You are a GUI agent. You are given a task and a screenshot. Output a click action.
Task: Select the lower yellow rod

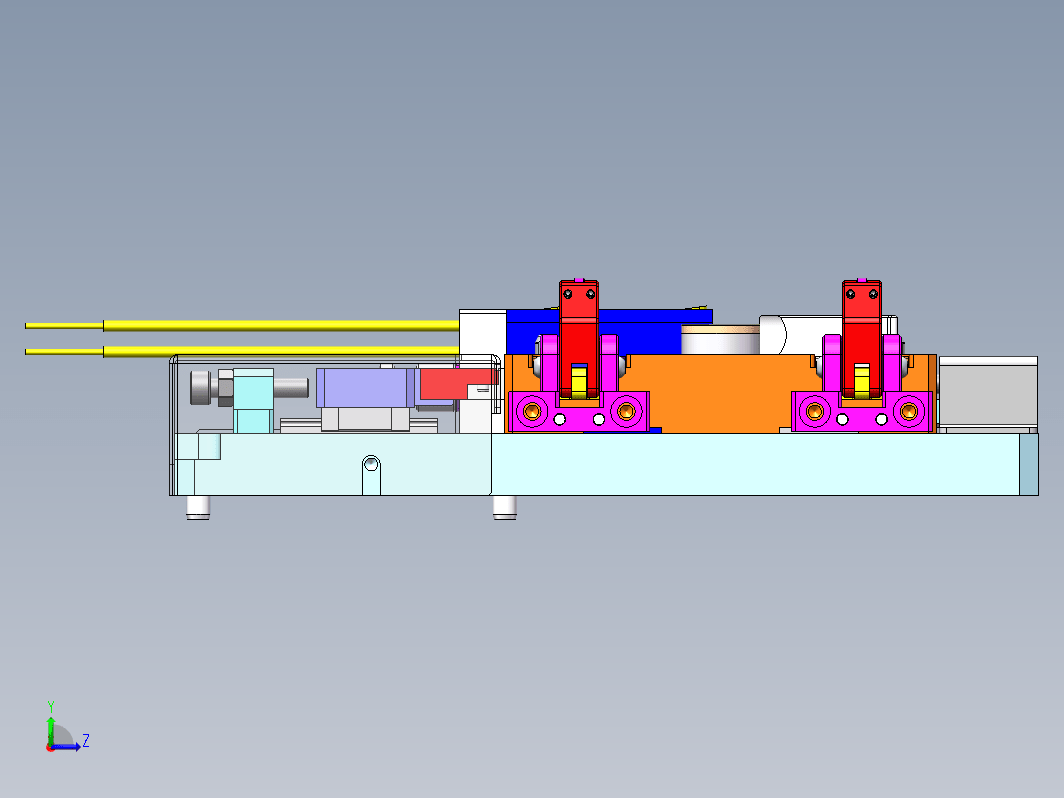click(242, 351)
